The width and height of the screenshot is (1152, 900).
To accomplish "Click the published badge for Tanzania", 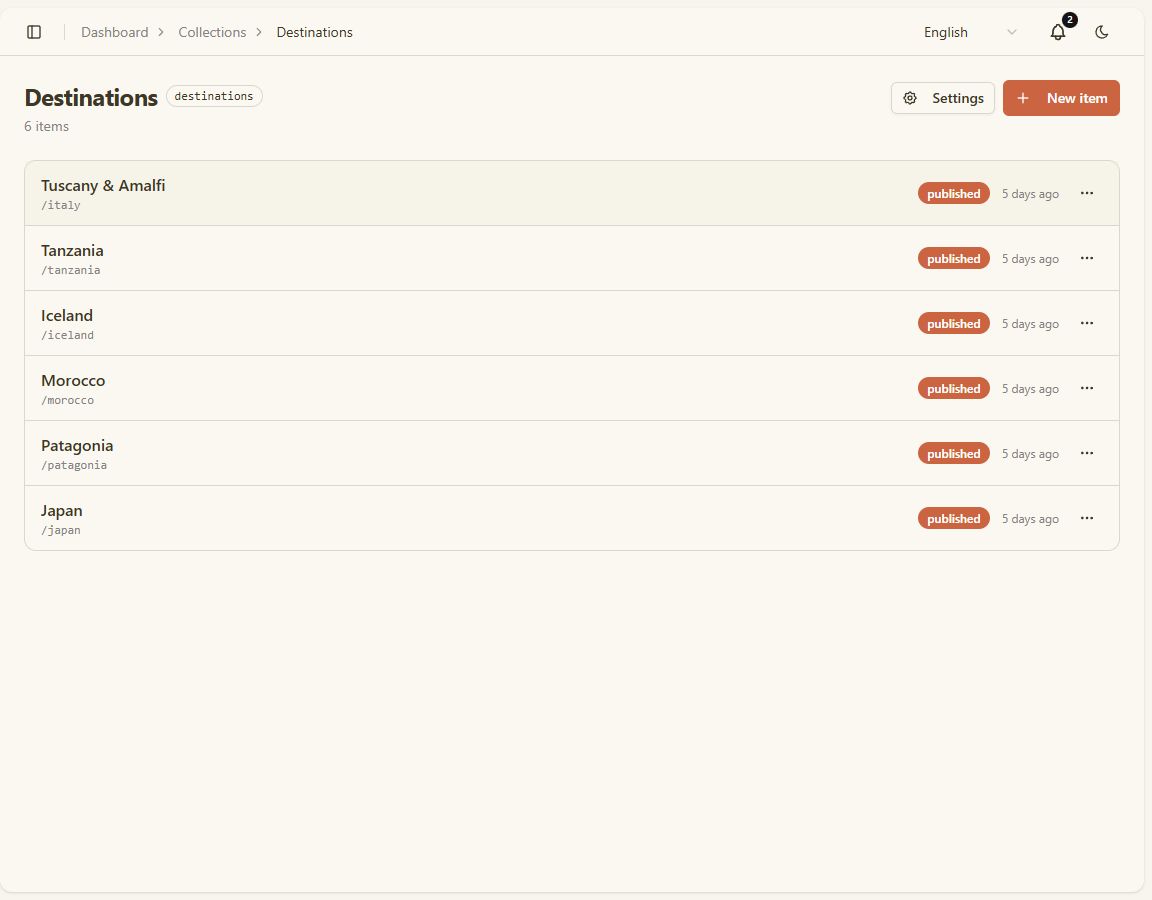I will (x=954, y=259).
